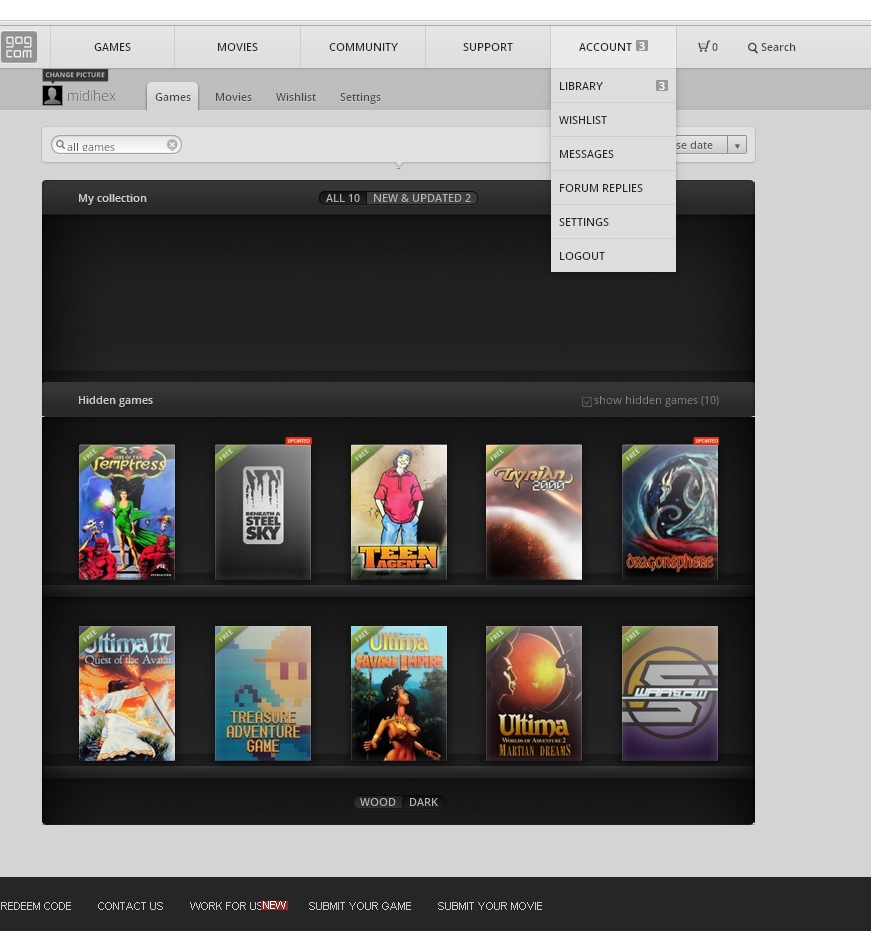The image size is (871, 931).
Task: Click the Library count badge
Action: (x=661, y=86)
